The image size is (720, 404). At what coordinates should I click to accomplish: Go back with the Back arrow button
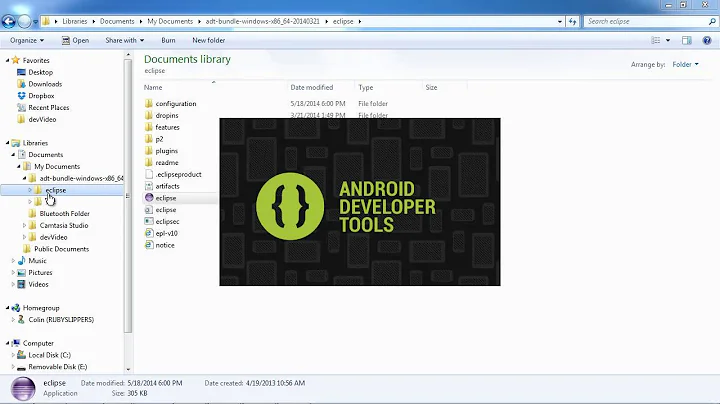pyautogui.click(x=8, y=21)
